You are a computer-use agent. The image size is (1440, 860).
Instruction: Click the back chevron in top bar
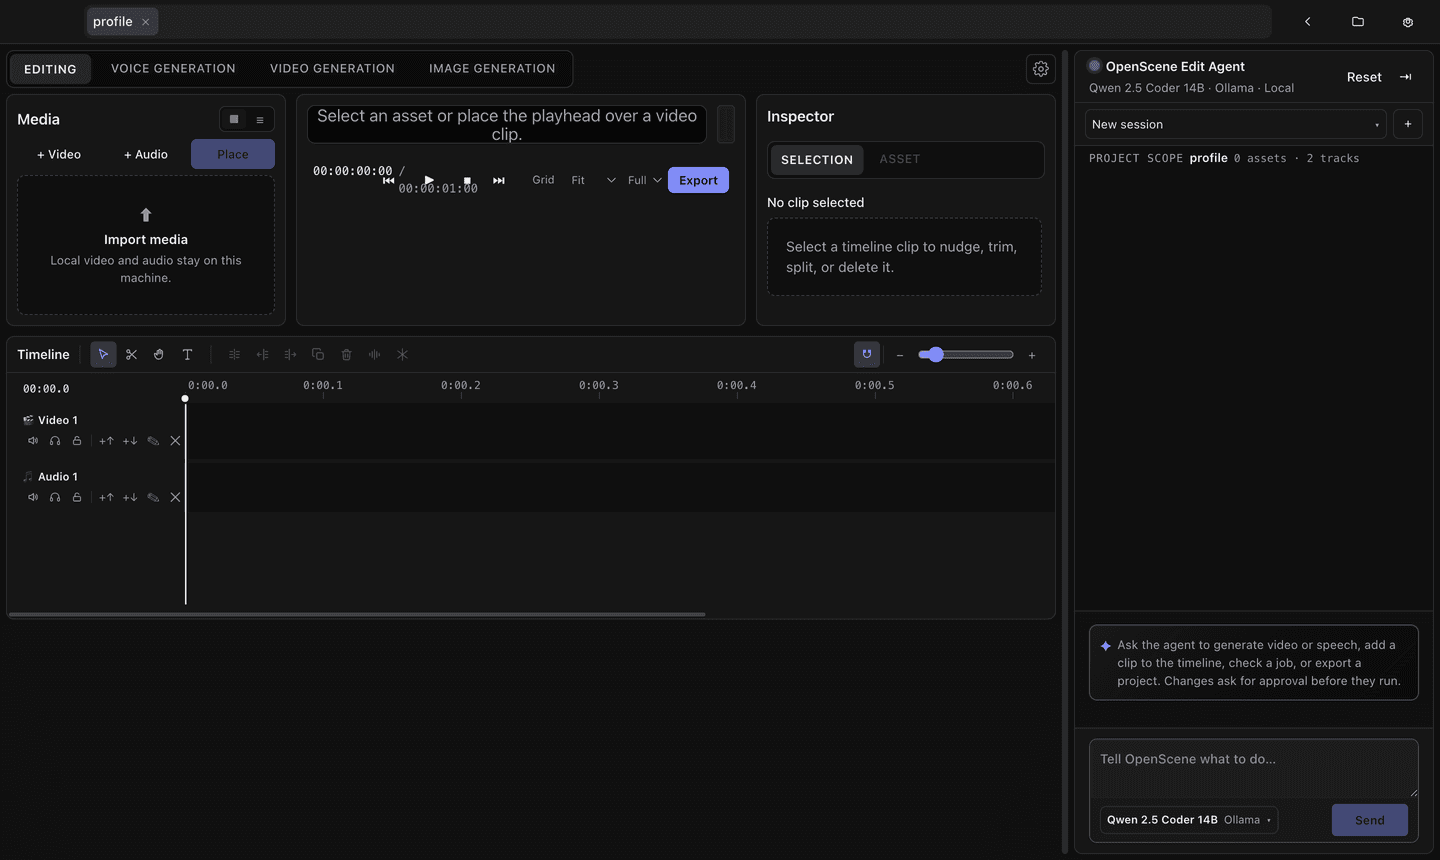(1307, 21)
